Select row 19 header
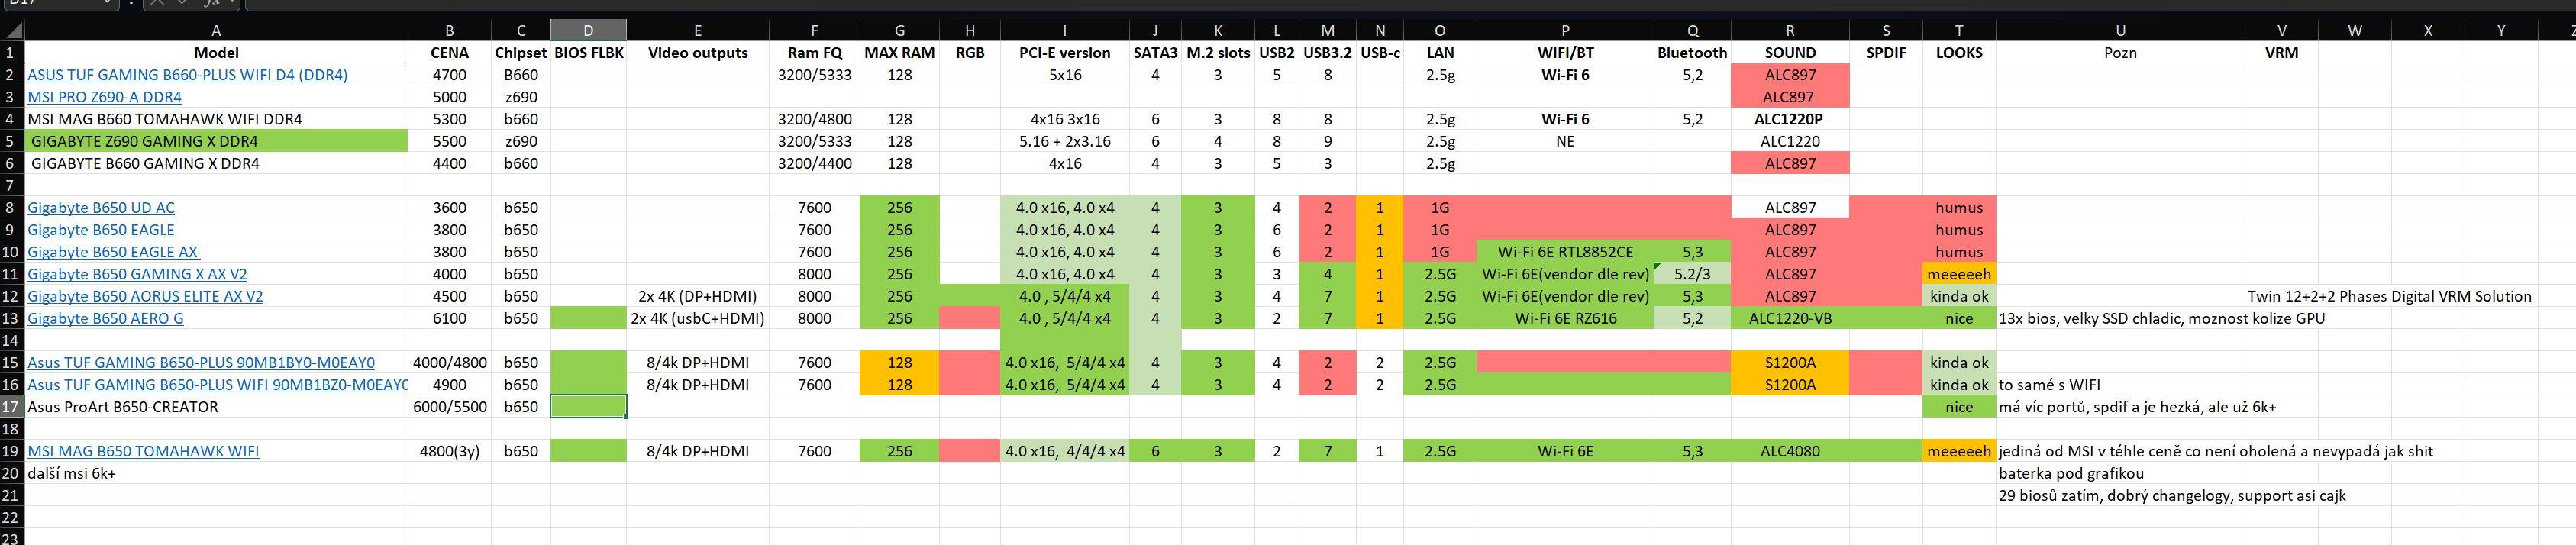Screen dimensions: 2576x545 point(11,451)
